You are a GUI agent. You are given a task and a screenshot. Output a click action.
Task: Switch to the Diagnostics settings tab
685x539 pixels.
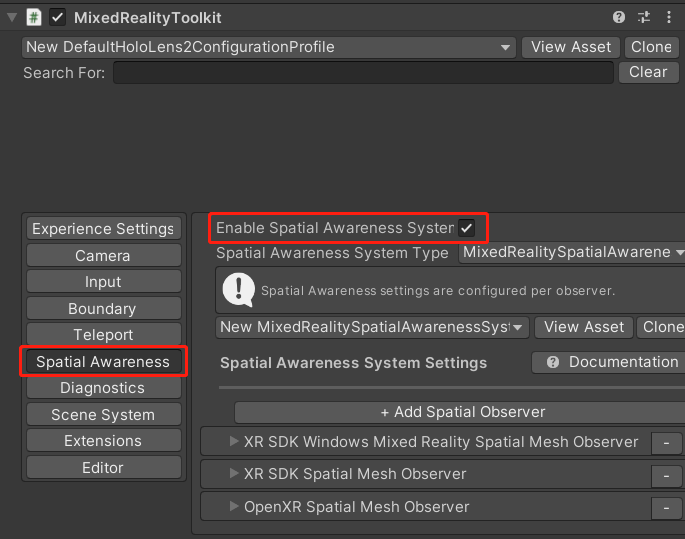tap(102, 388)
